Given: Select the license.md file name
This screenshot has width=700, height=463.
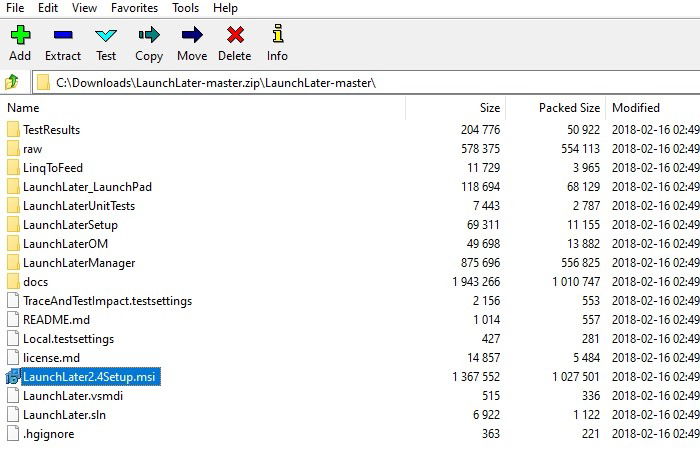Looking at the screenshot, I should point(51,358).
